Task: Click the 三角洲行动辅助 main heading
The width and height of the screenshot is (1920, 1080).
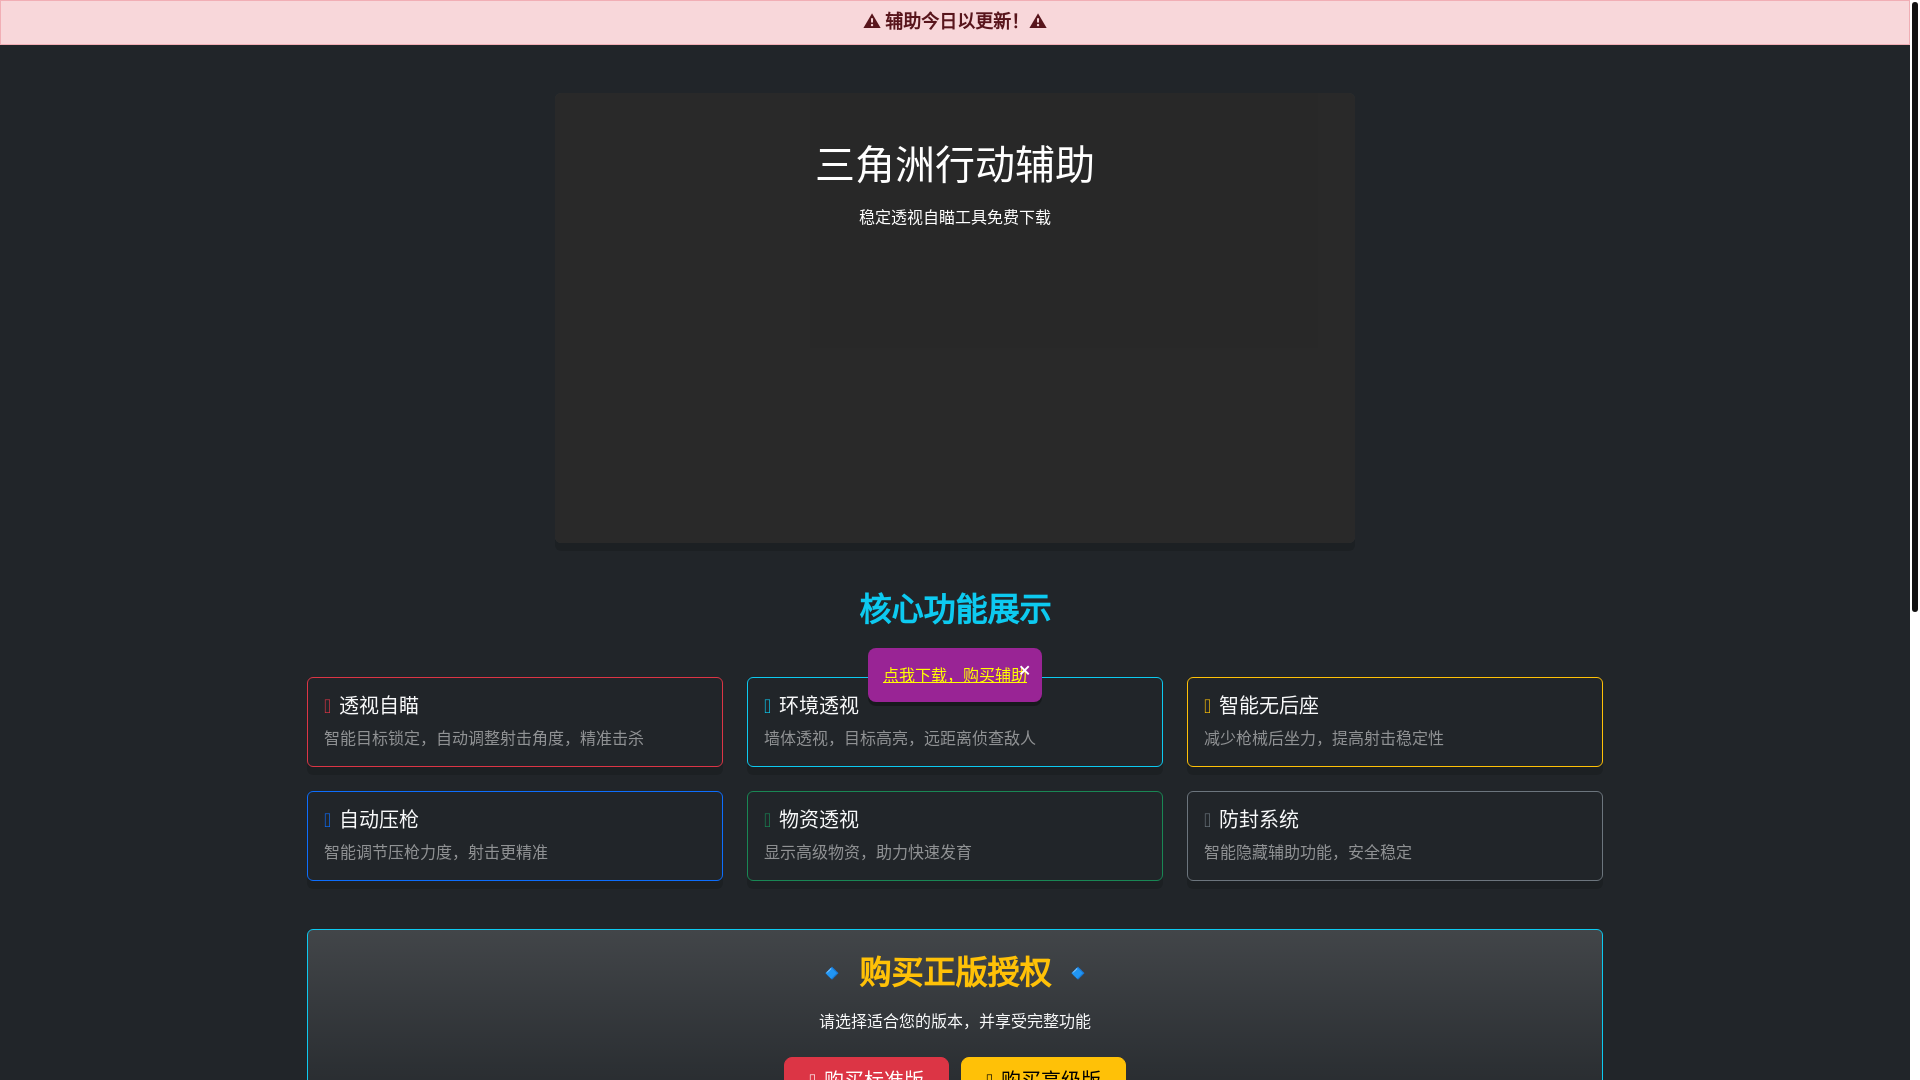Action: point(955,165)
